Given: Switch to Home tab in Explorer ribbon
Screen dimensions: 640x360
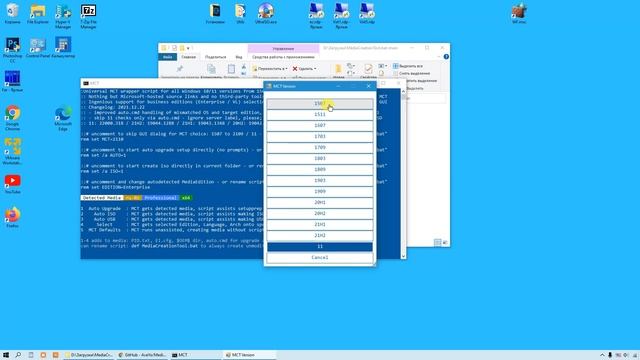Looking at the screenshot, I should pyautogui.click(x=189, y=57).
